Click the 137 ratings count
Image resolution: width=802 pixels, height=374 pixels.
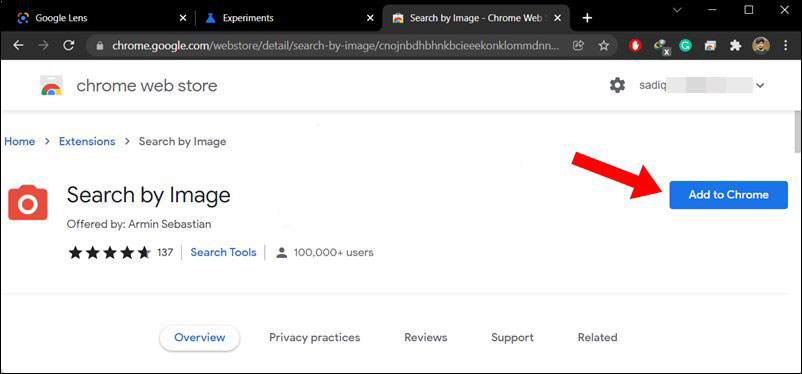tap(165, 252)
